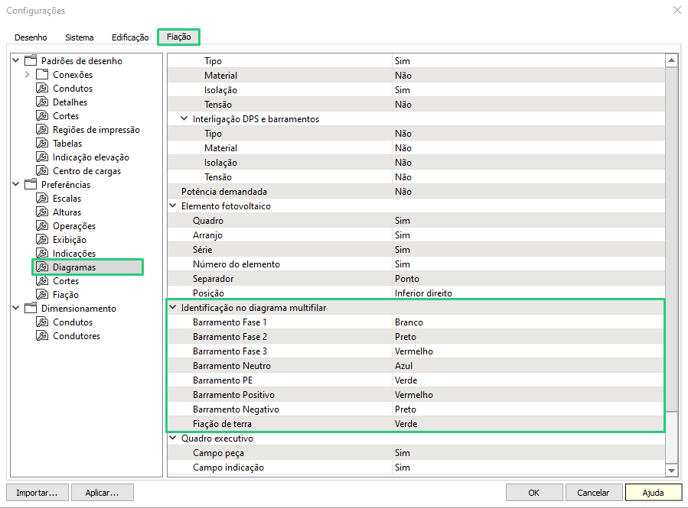The width and height of the screenshot is (688, 508).
Task: Expand the Conexões tree node
Action: [27, 75]
